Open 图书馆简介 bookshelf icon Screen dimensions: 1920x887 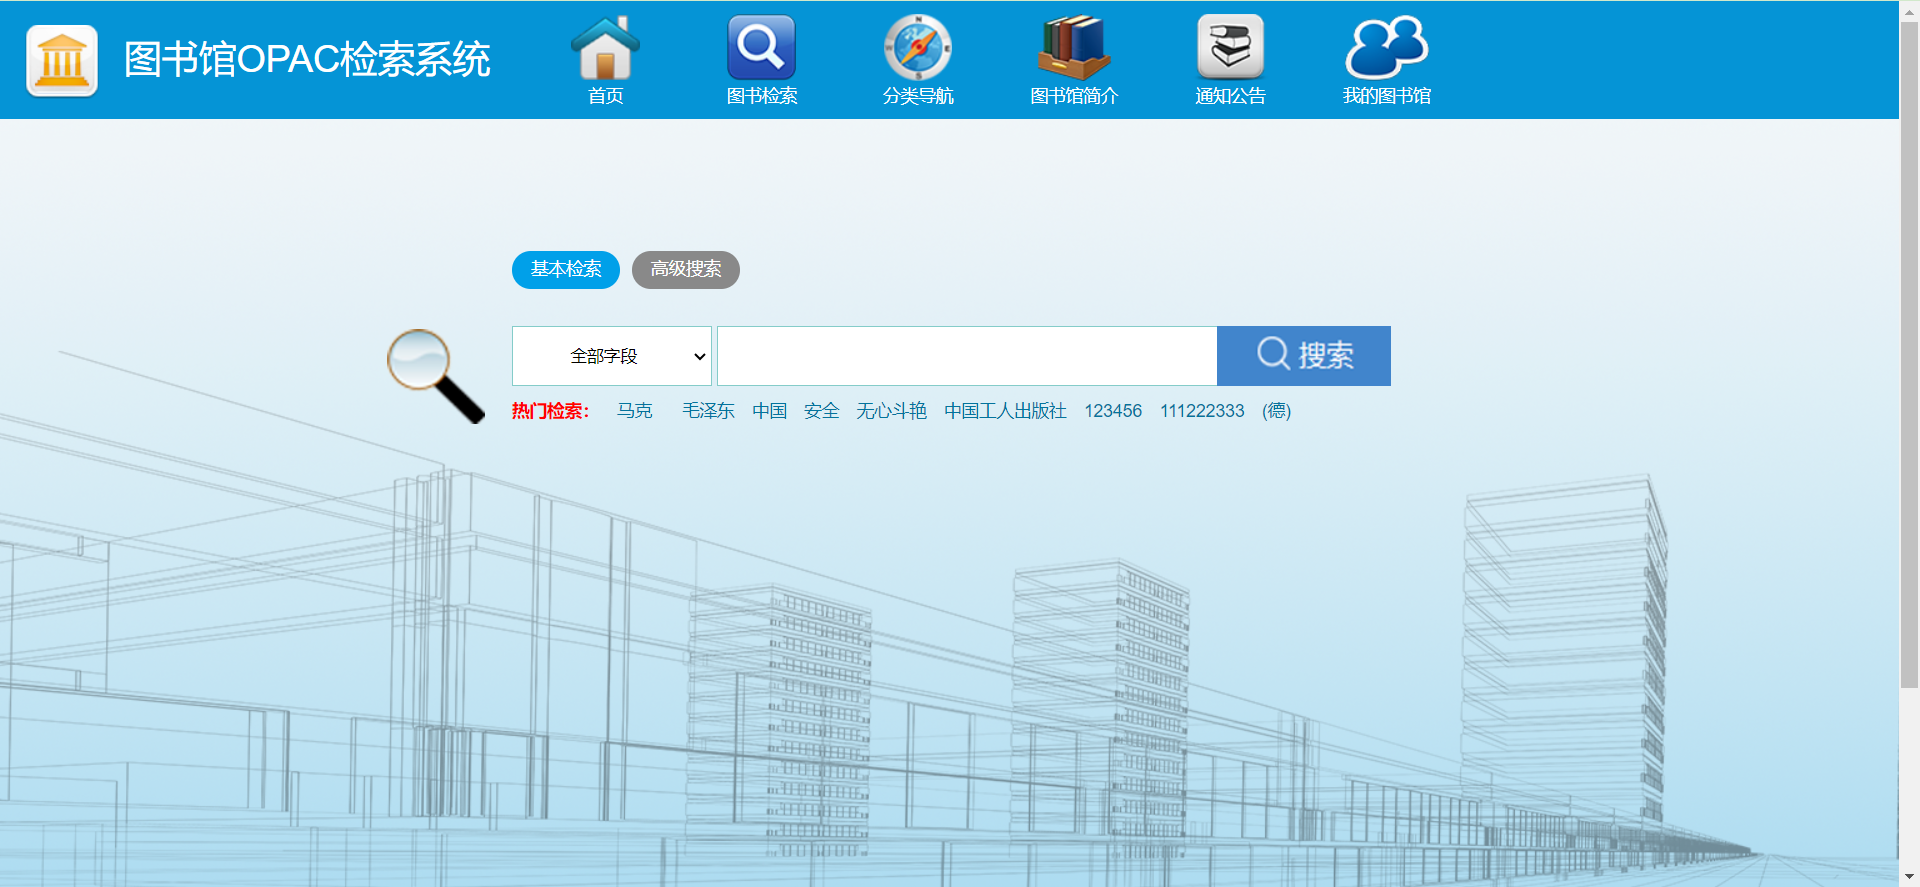click(1073, 48)
